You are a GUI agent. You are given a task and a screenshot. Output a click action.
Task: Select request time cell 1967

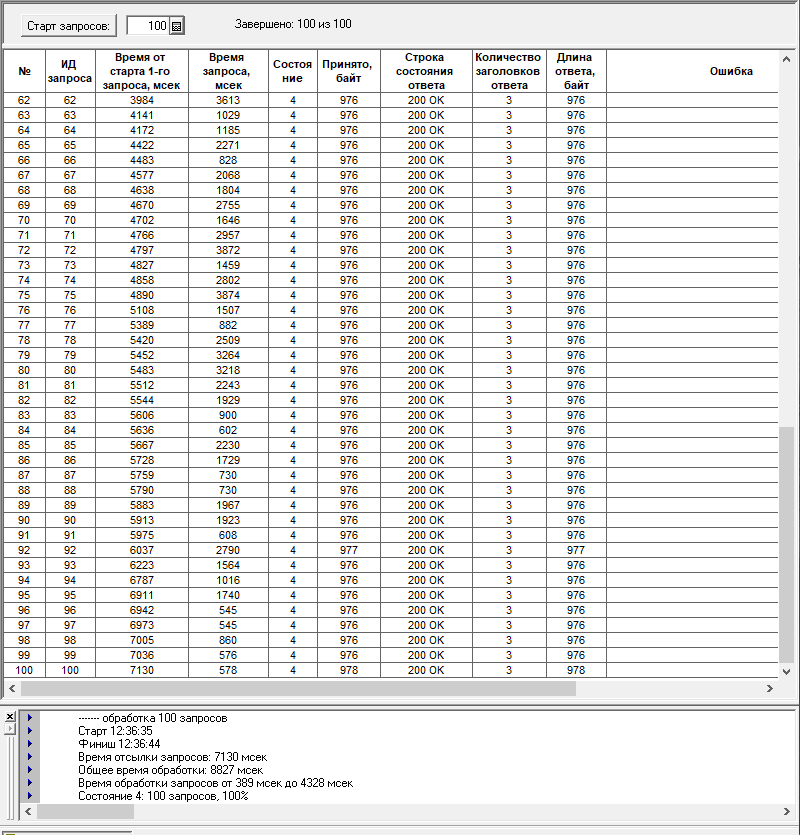pos(228,505)
